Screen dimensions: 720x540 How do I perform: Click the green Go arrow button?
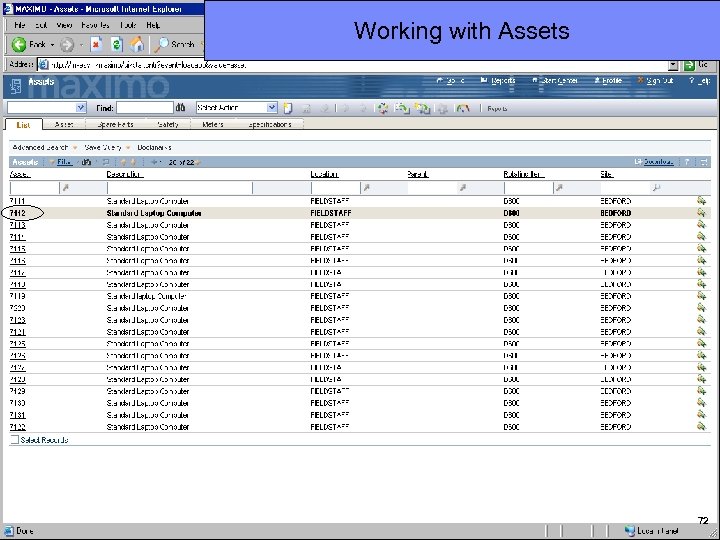point(689,65)
